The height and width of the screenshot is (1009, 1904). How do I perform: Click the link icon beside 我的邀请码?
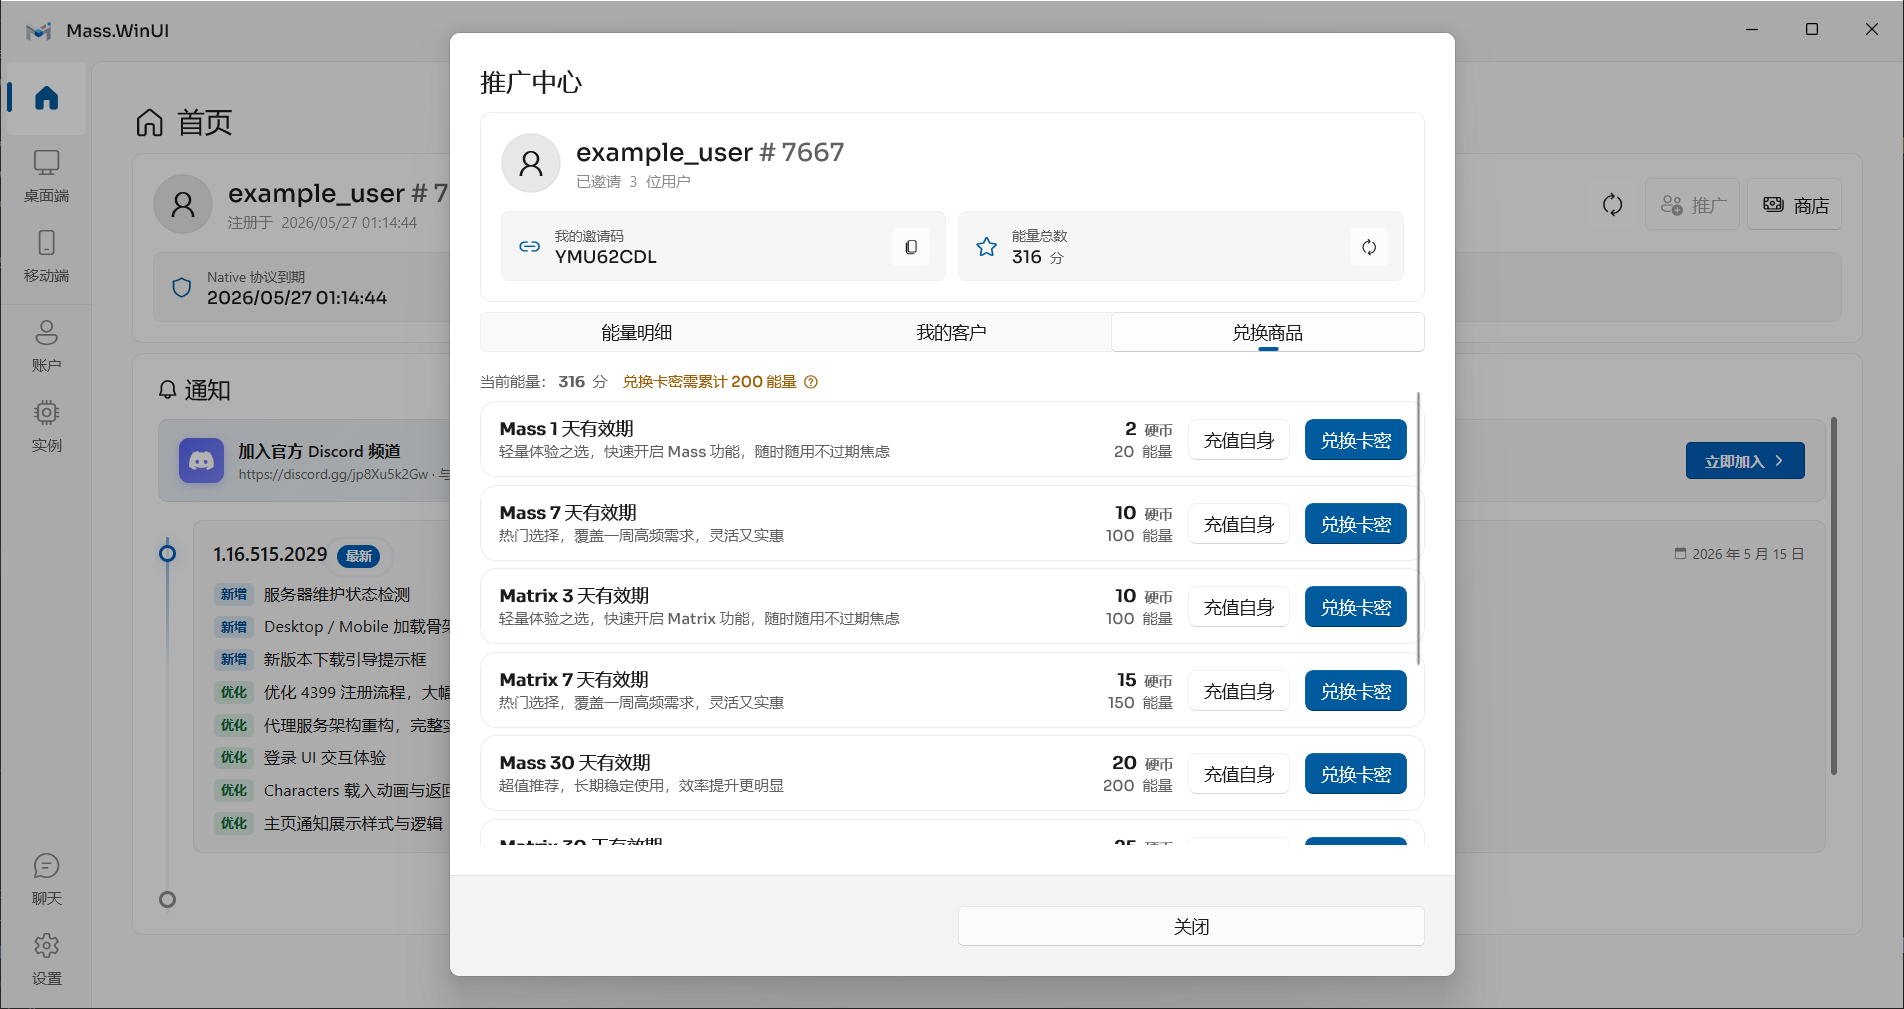530,246
